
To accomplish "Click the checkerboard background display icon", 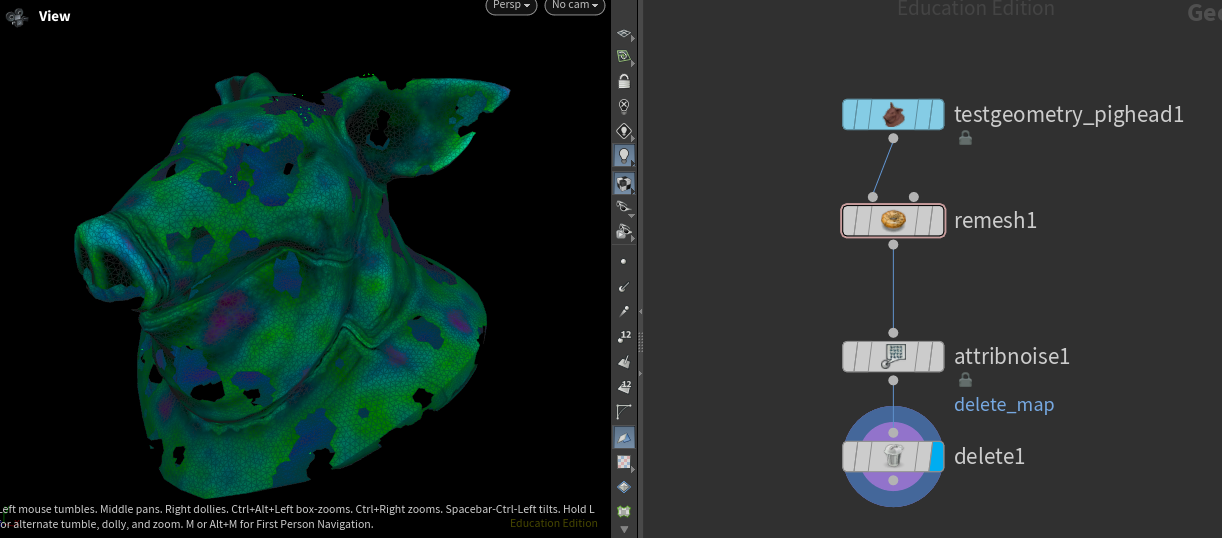I will click(624, 462).
